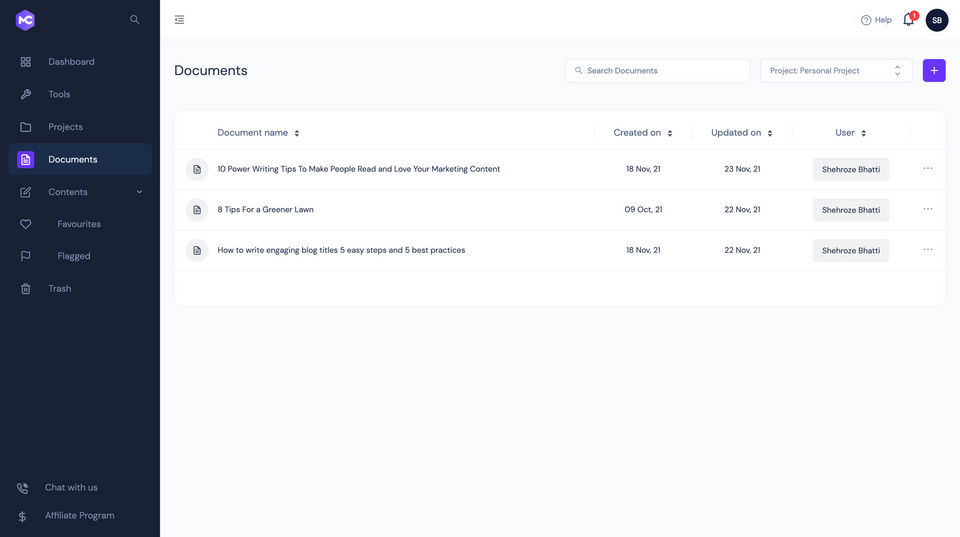Open the Affiliate Program link
The width and height of the screenshot is (960, 537).
tap(80, 516)
